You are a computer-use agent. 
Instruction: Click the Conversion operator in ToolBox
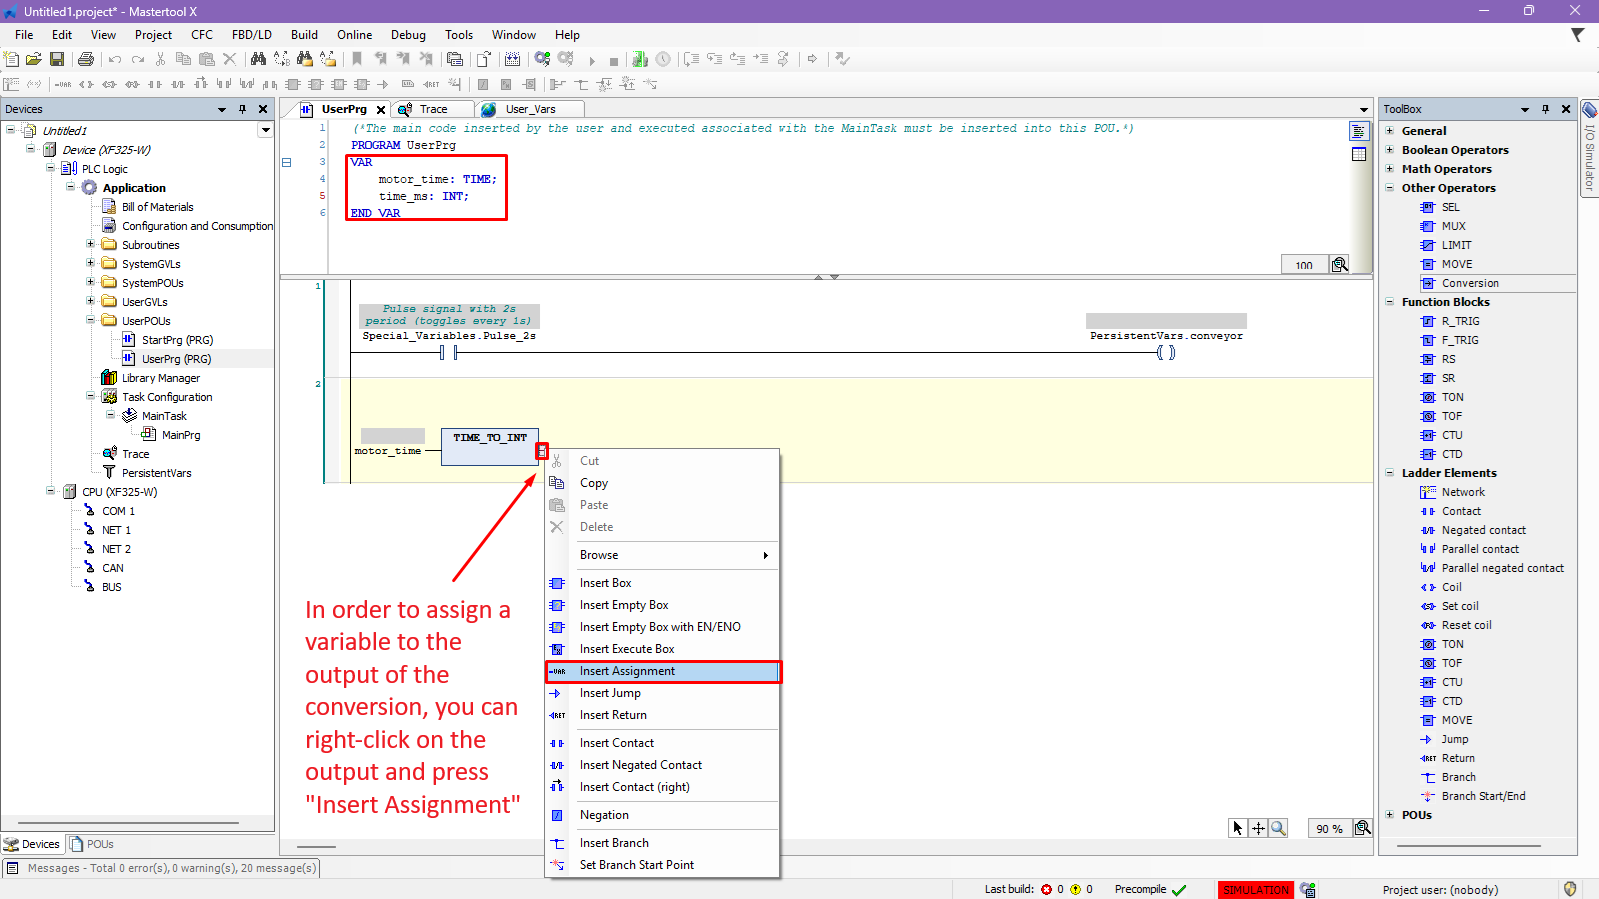[x=1469, y=283]
